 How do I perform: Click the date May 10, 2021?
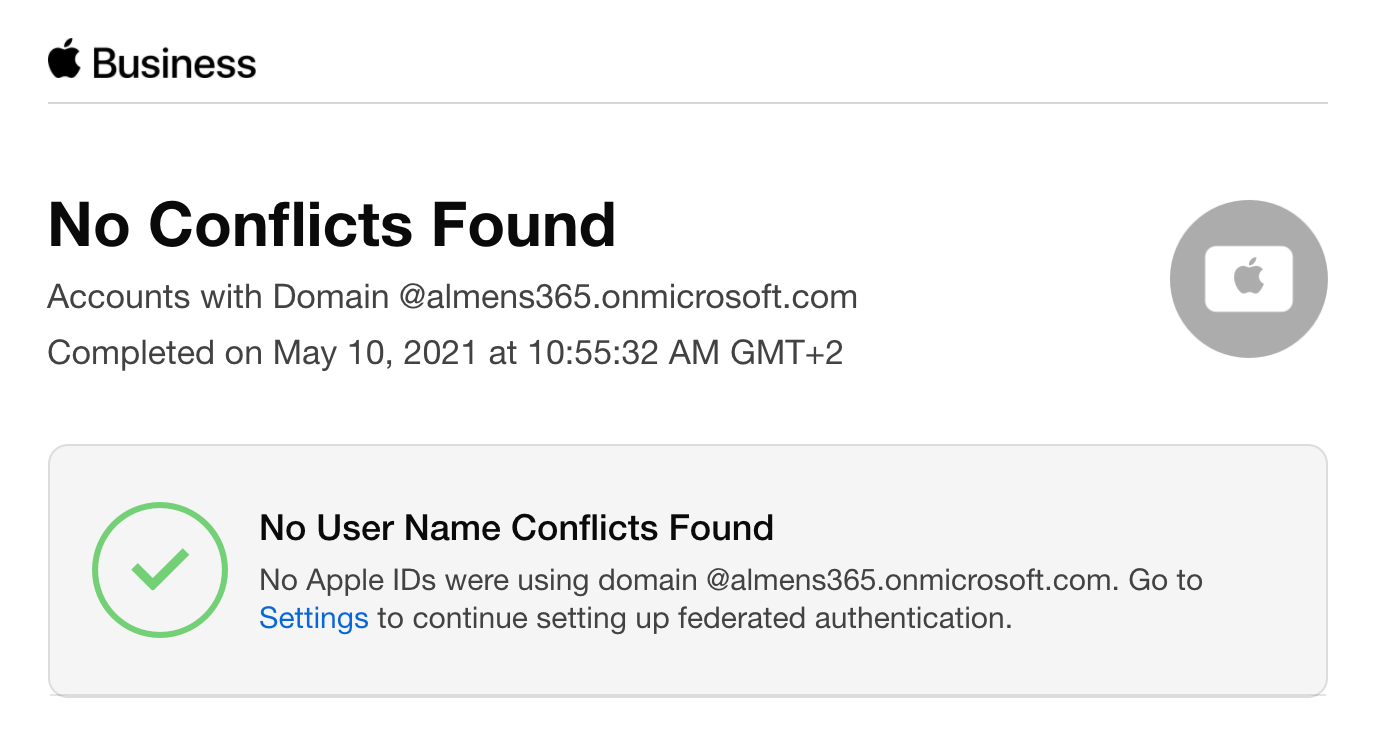coord(374,353)
